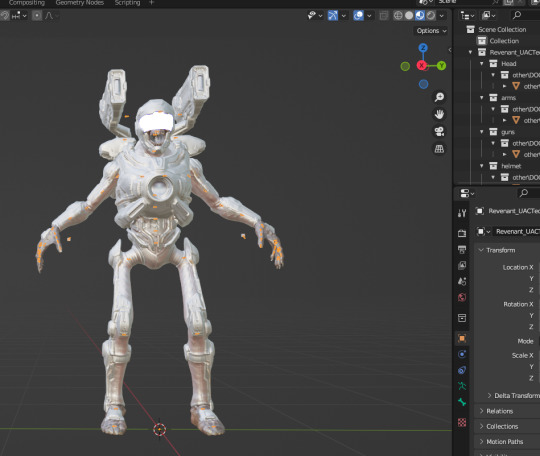The width and height of the screenshot is (540, 456).
Task: Click the unlabeled blue negative Z gizmo ball
Action: [x=424, y=84]
